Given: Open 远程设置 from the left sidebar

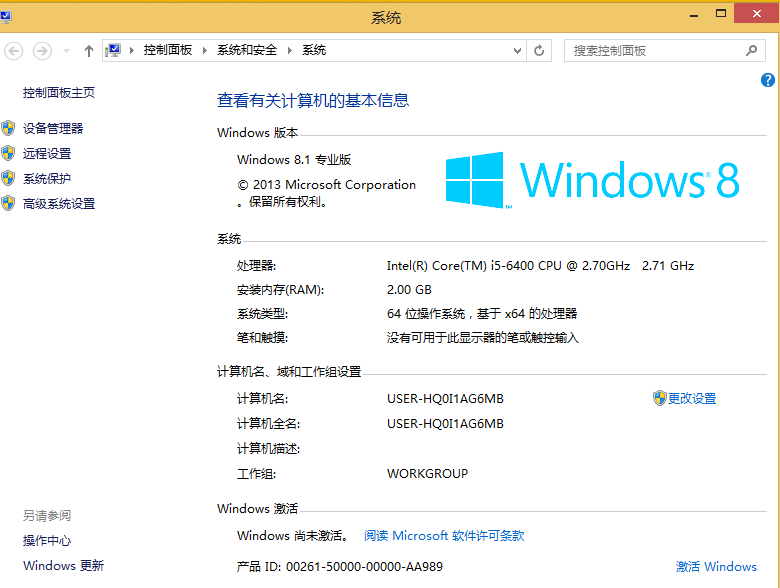Looking at the screenshot, I should pyautogui.click(x=47, y=153).
